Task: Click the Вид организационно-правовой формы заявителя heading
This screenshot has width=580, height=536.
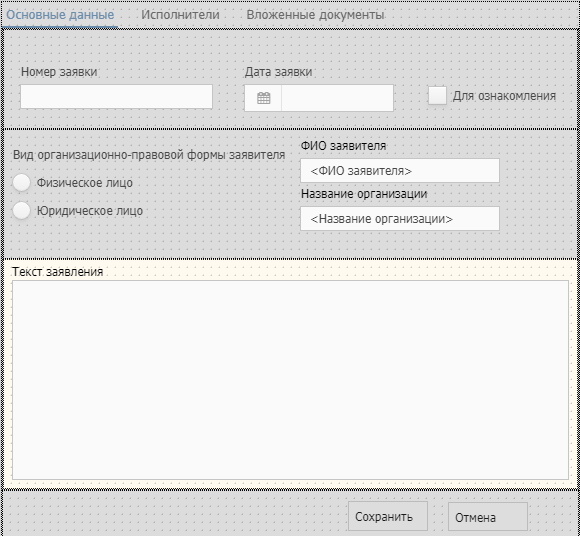Action: [149, 155]
